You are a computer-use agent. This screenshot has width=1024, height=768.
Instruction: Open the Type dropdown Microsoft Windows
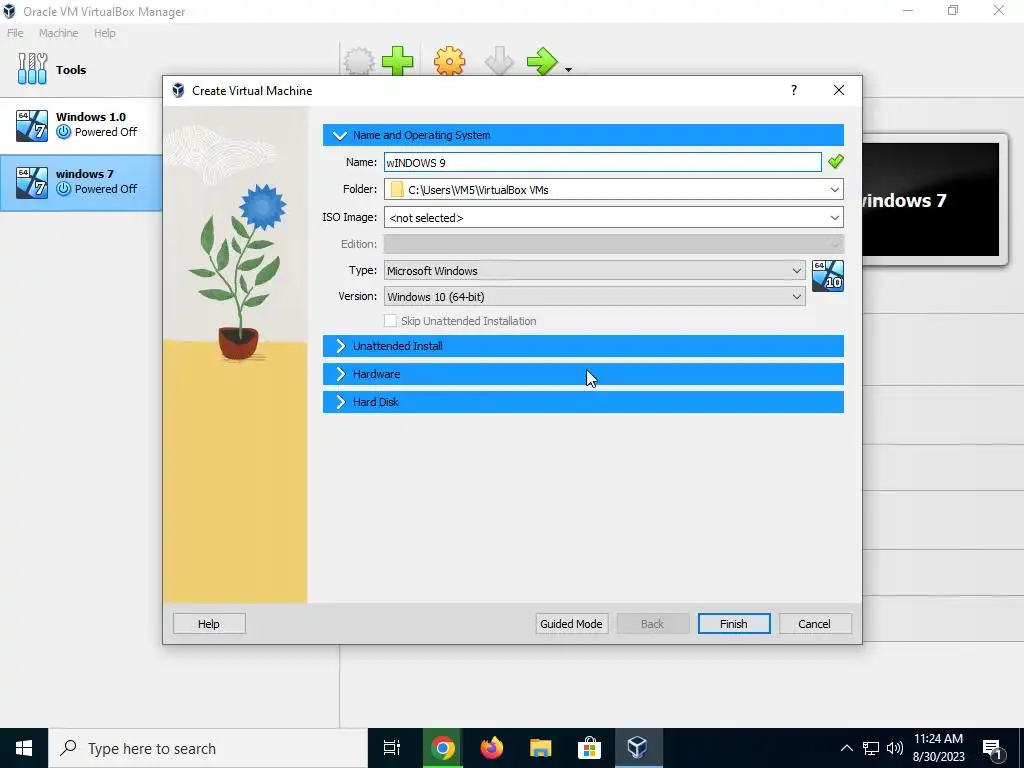click(594, 270)
